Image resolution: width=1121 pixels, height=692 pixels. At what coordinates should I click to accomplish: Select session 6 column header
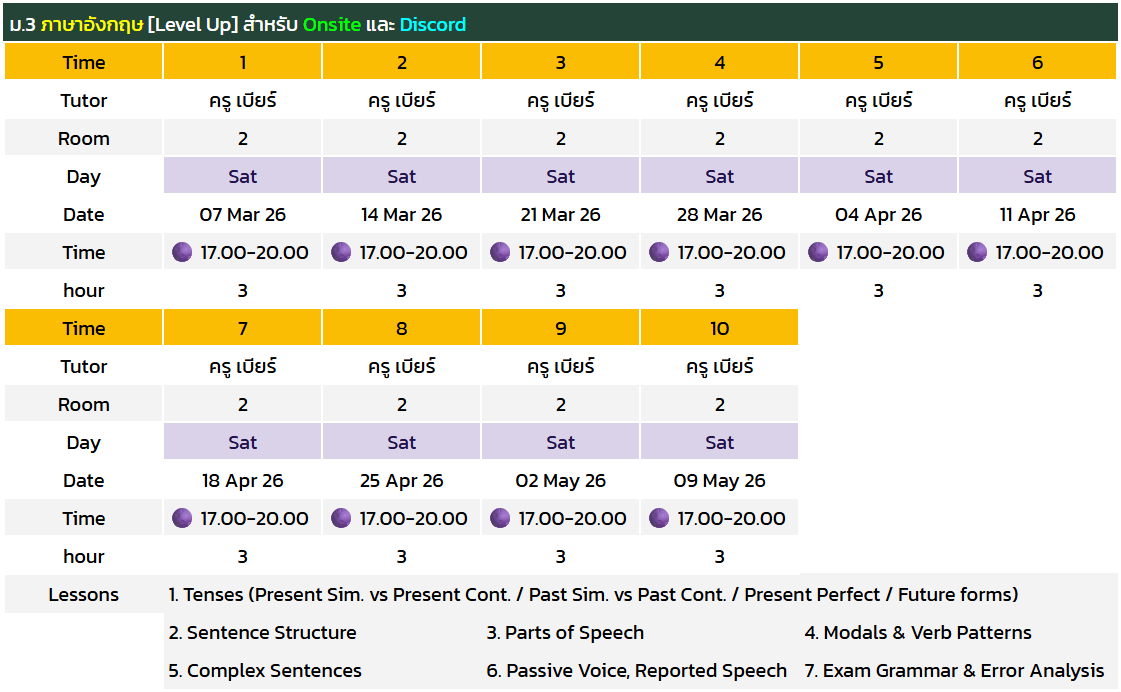click(1037, 62)
